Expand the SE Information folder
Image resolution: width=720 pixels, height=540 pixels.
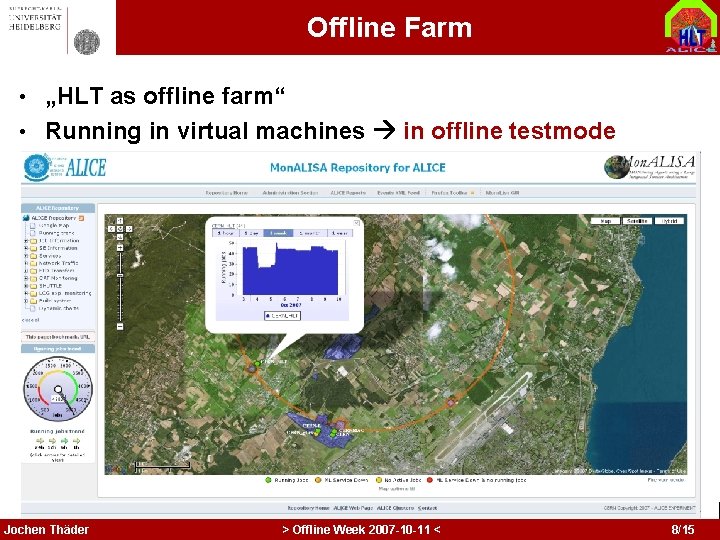point(26,248)
